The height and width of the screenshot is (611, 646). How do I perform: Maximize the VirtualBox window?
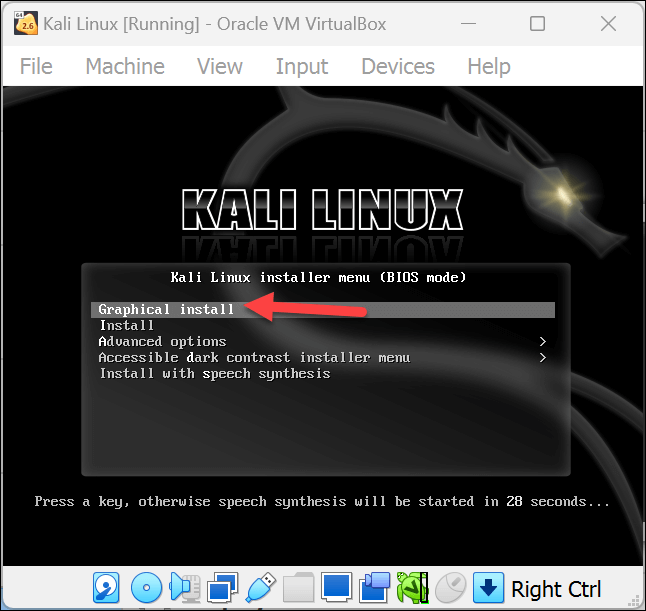tap(537, 23)
